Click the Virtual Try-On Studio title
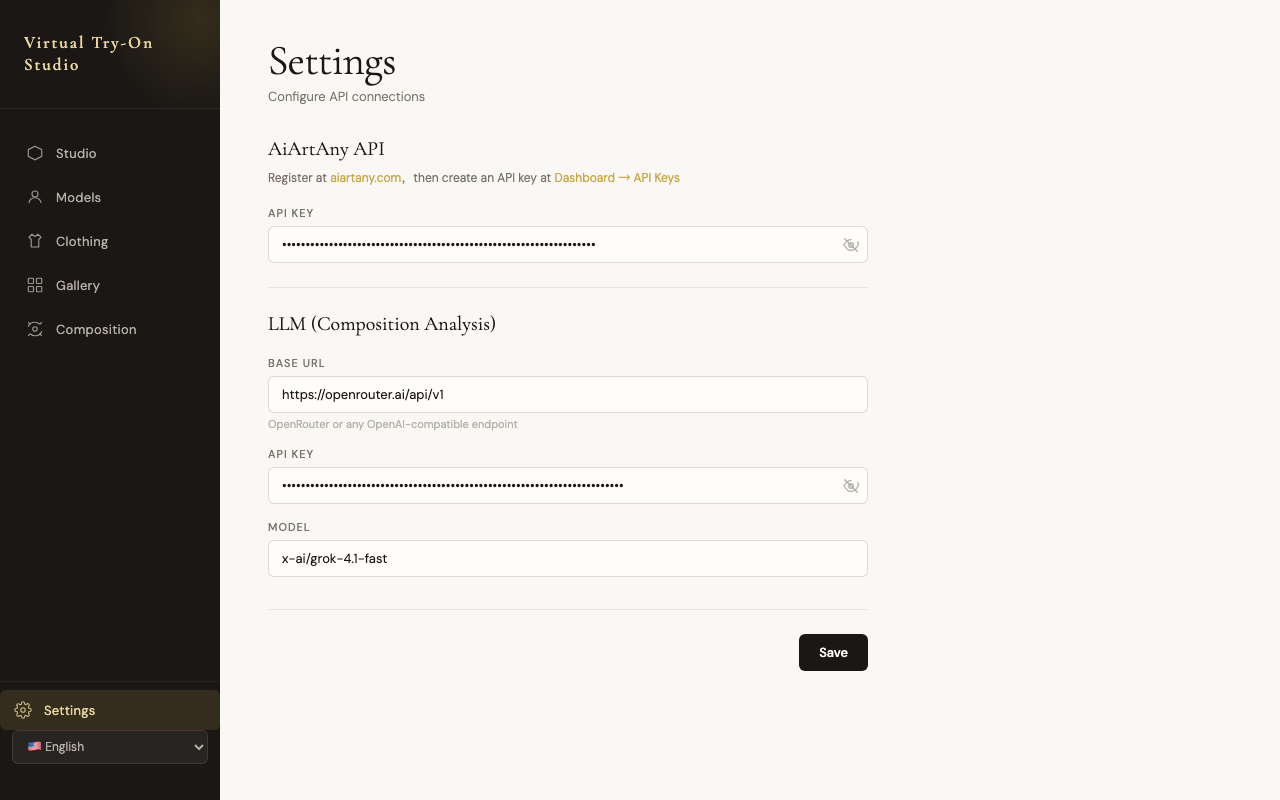 (88, 54)
